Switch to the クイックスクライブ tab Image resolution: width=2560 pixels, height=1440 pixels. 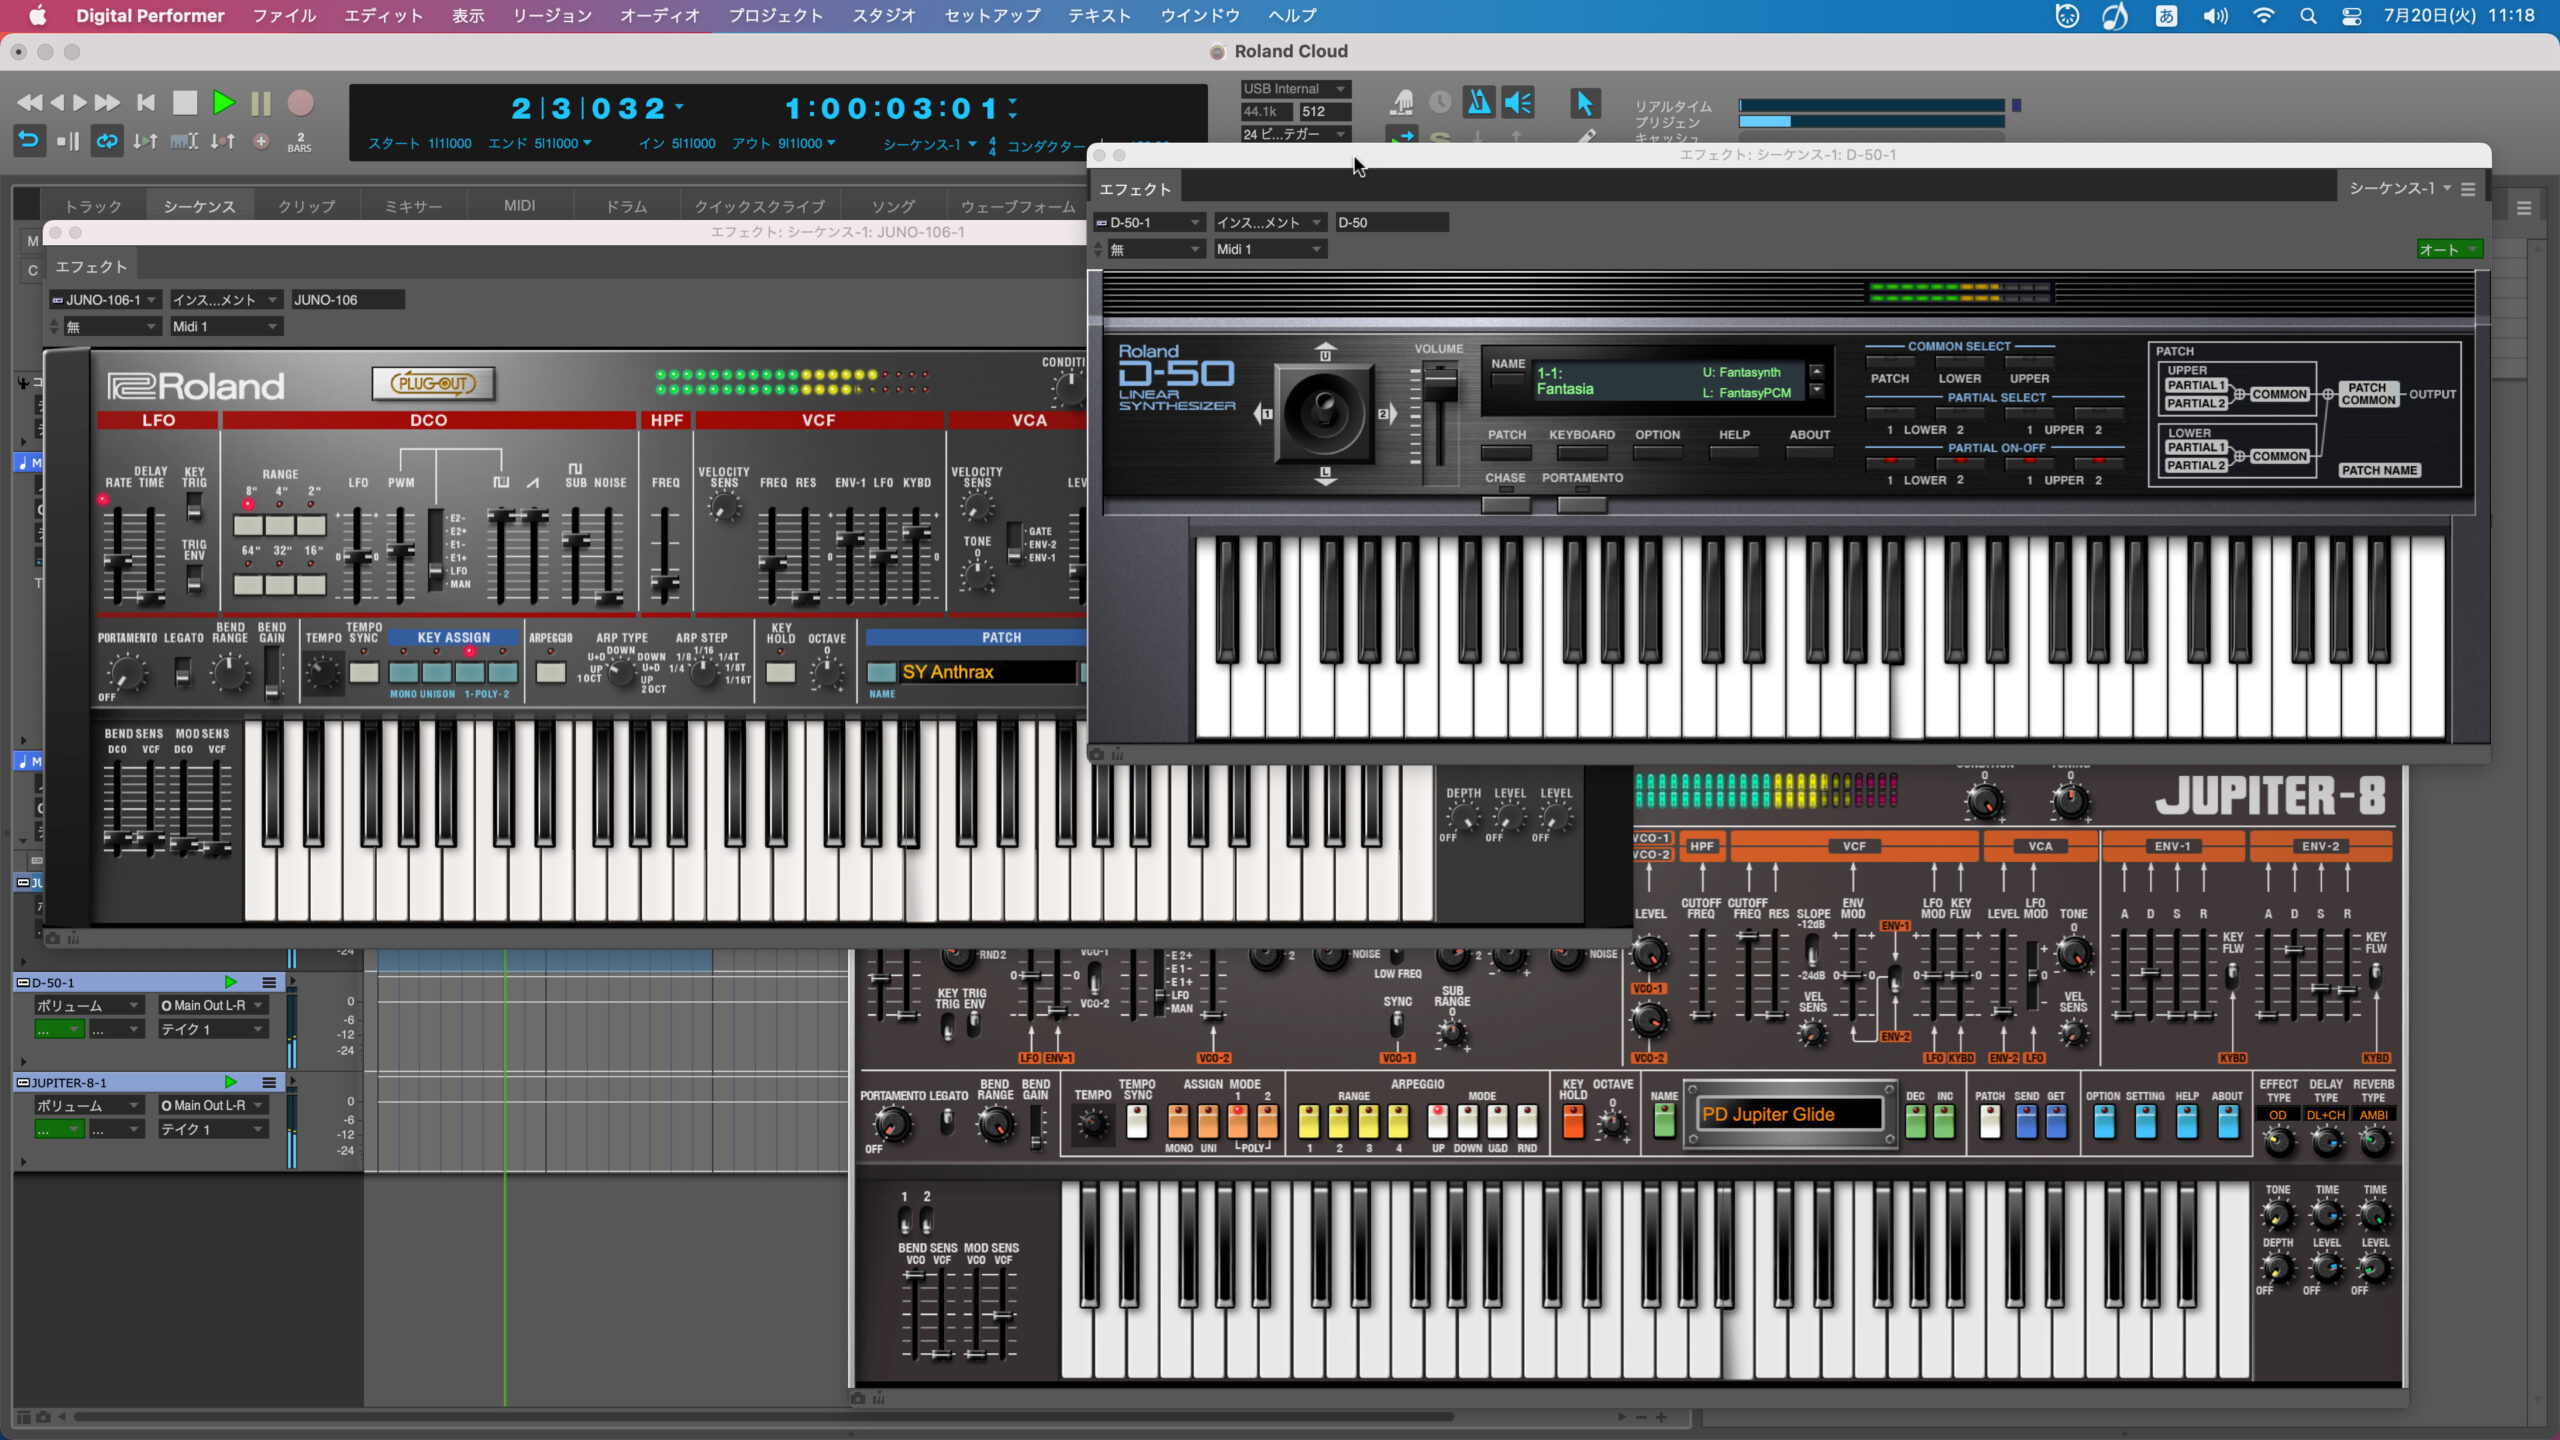[x=760, y=206]
